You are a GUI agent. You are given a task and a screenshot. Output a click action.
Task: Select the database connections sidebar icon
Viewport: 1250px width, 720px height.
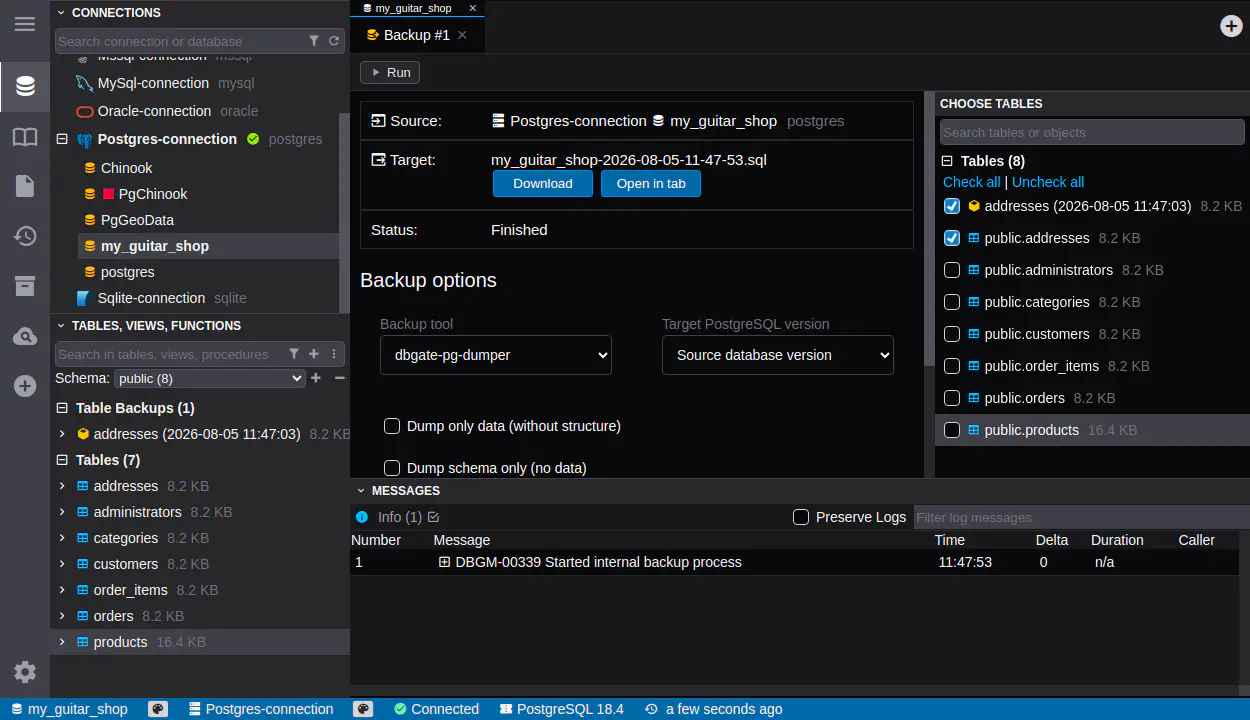coord(25,86)
